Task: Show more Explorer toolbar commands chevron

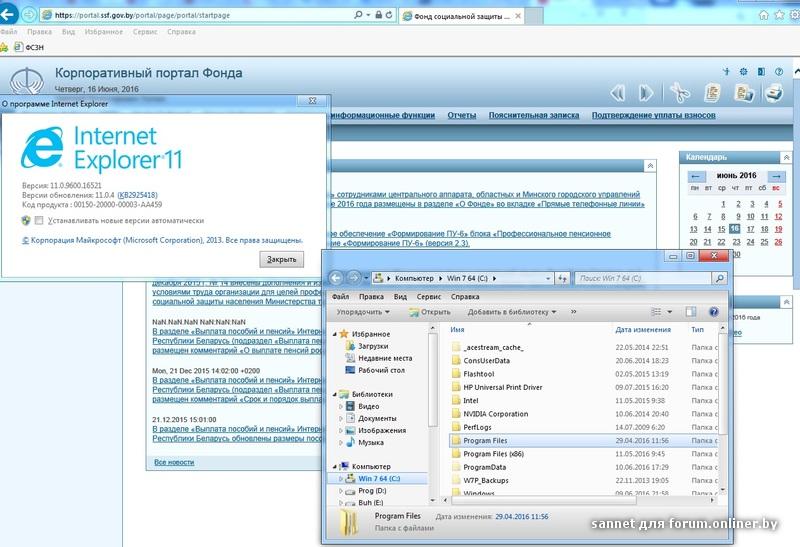Action: (x=573, y=312)
